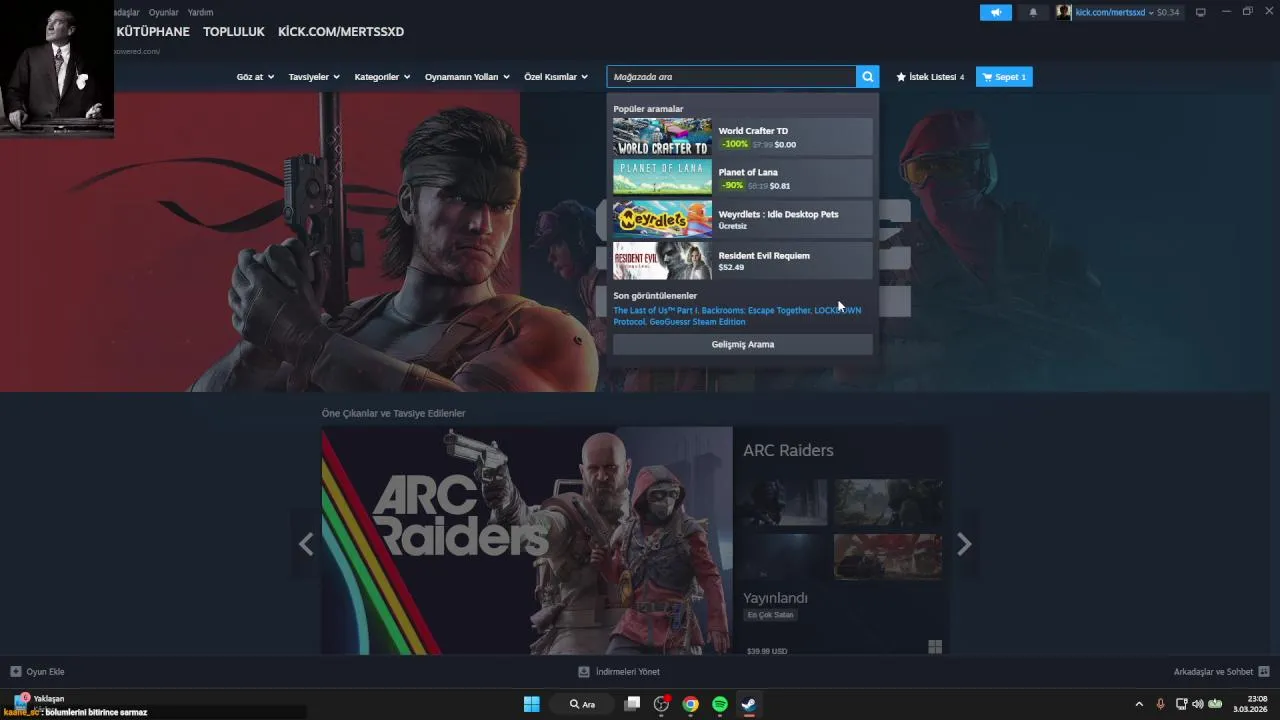Open the TOPLULUK tab
The width and height of the screenshot is (1280, 720).
[234, 32]
